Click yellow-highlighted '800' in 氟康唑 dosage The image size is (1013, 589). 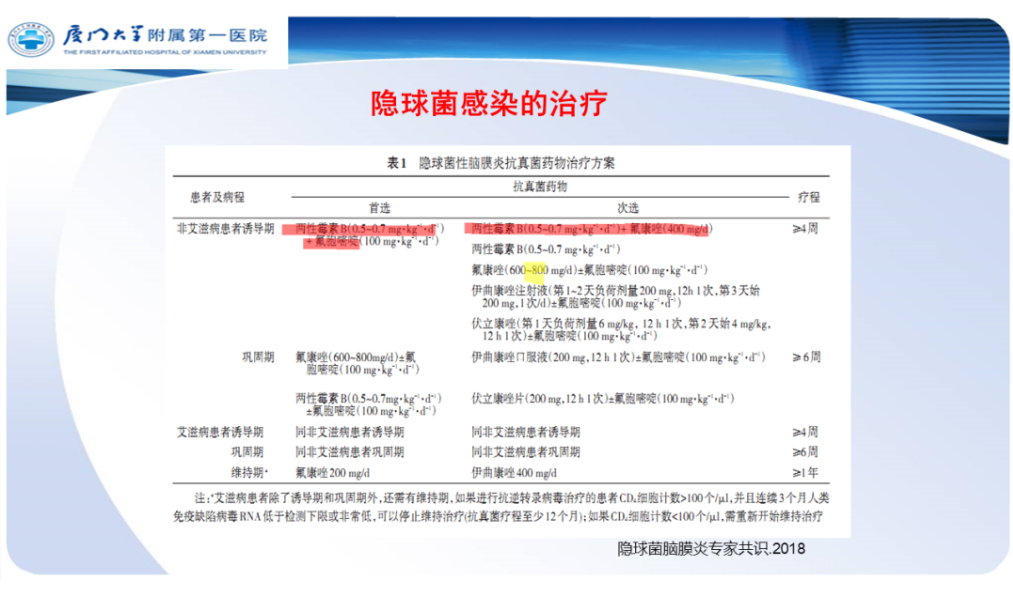(x=538, y=270)
